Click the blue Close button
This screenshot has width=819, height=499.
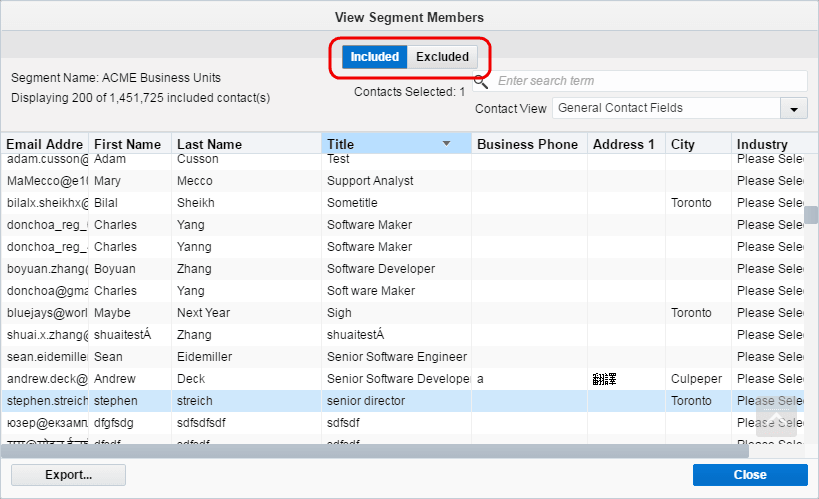[750, 475]
